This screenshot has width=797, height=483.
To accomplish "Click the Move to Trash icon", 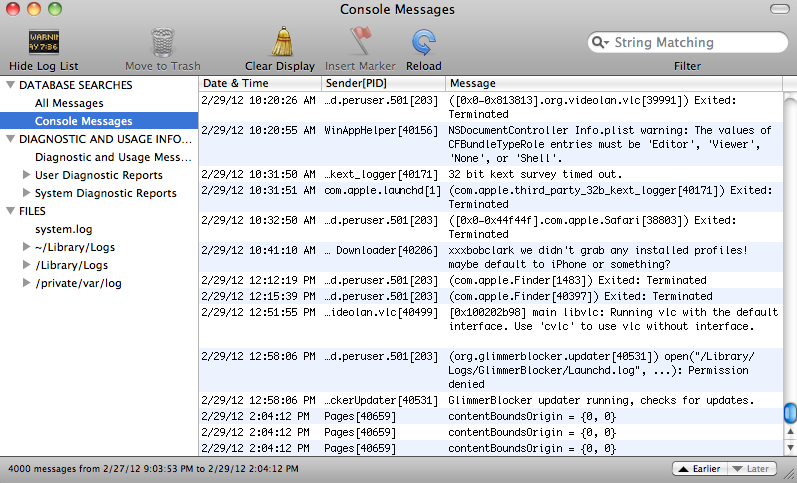I will pyautogui.click(x=163, y=42).
